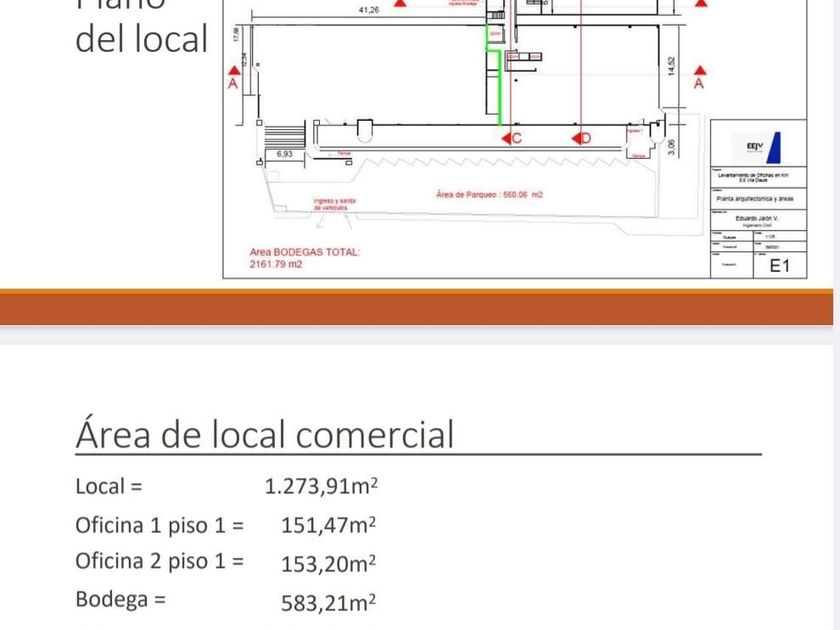The height and width of the screenshot is (630, 840).
Task: Select the Local area value 1.273,91m²
Action: coord(321,487)
